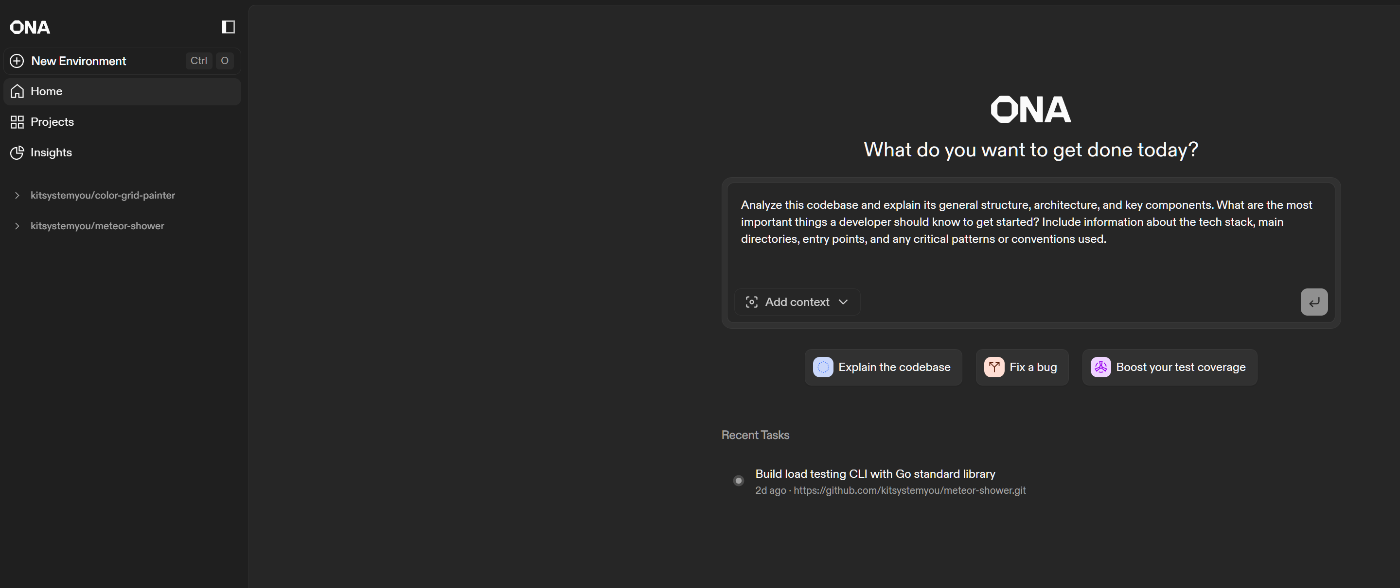1400x588 pixels.
Task: Open the Add context dropdown
Action: 797,302
